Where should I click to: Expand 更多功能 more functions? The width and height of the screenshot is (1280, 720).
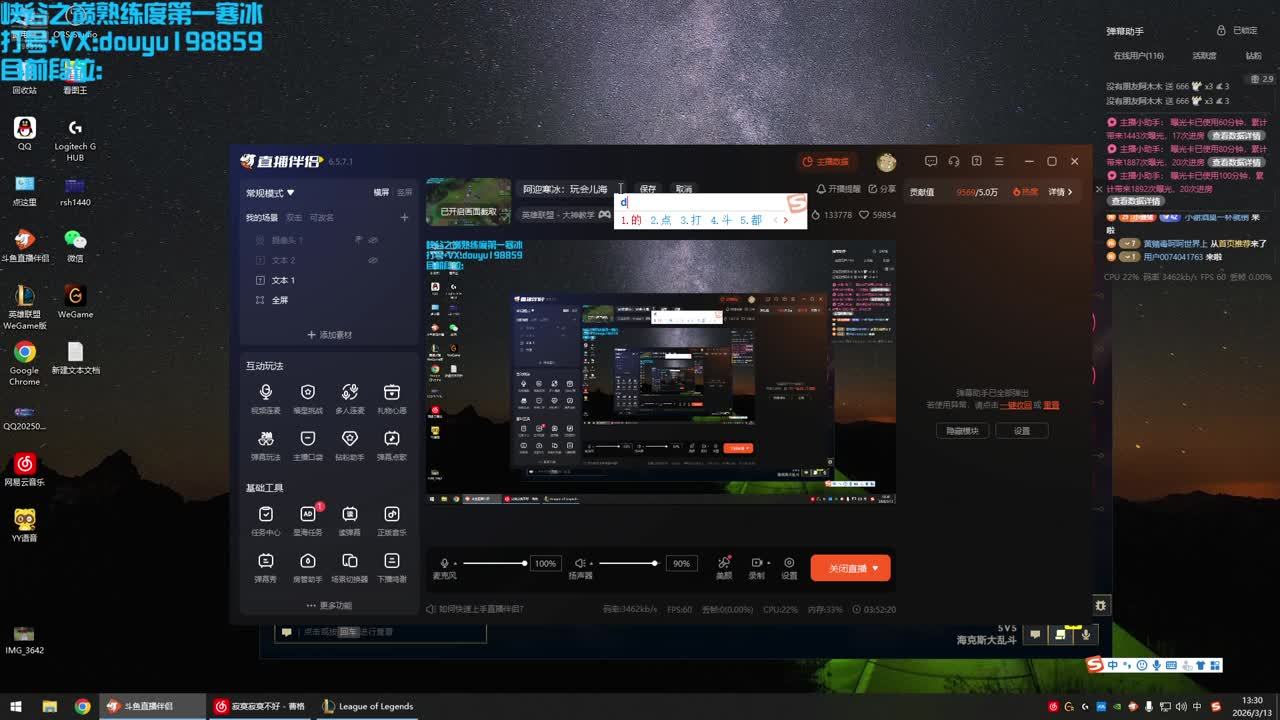[x=329, y=605]
